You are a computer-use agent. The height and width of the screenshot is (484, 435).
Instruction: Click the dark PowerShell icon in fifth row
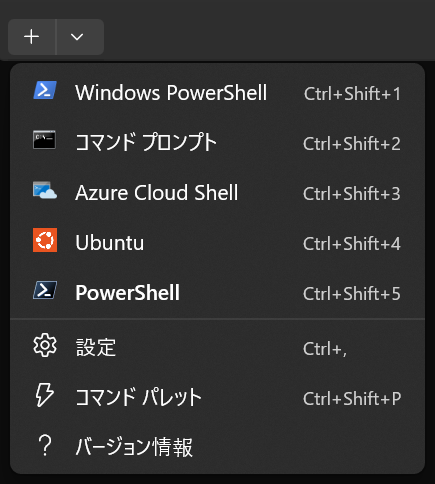point(45,290)
